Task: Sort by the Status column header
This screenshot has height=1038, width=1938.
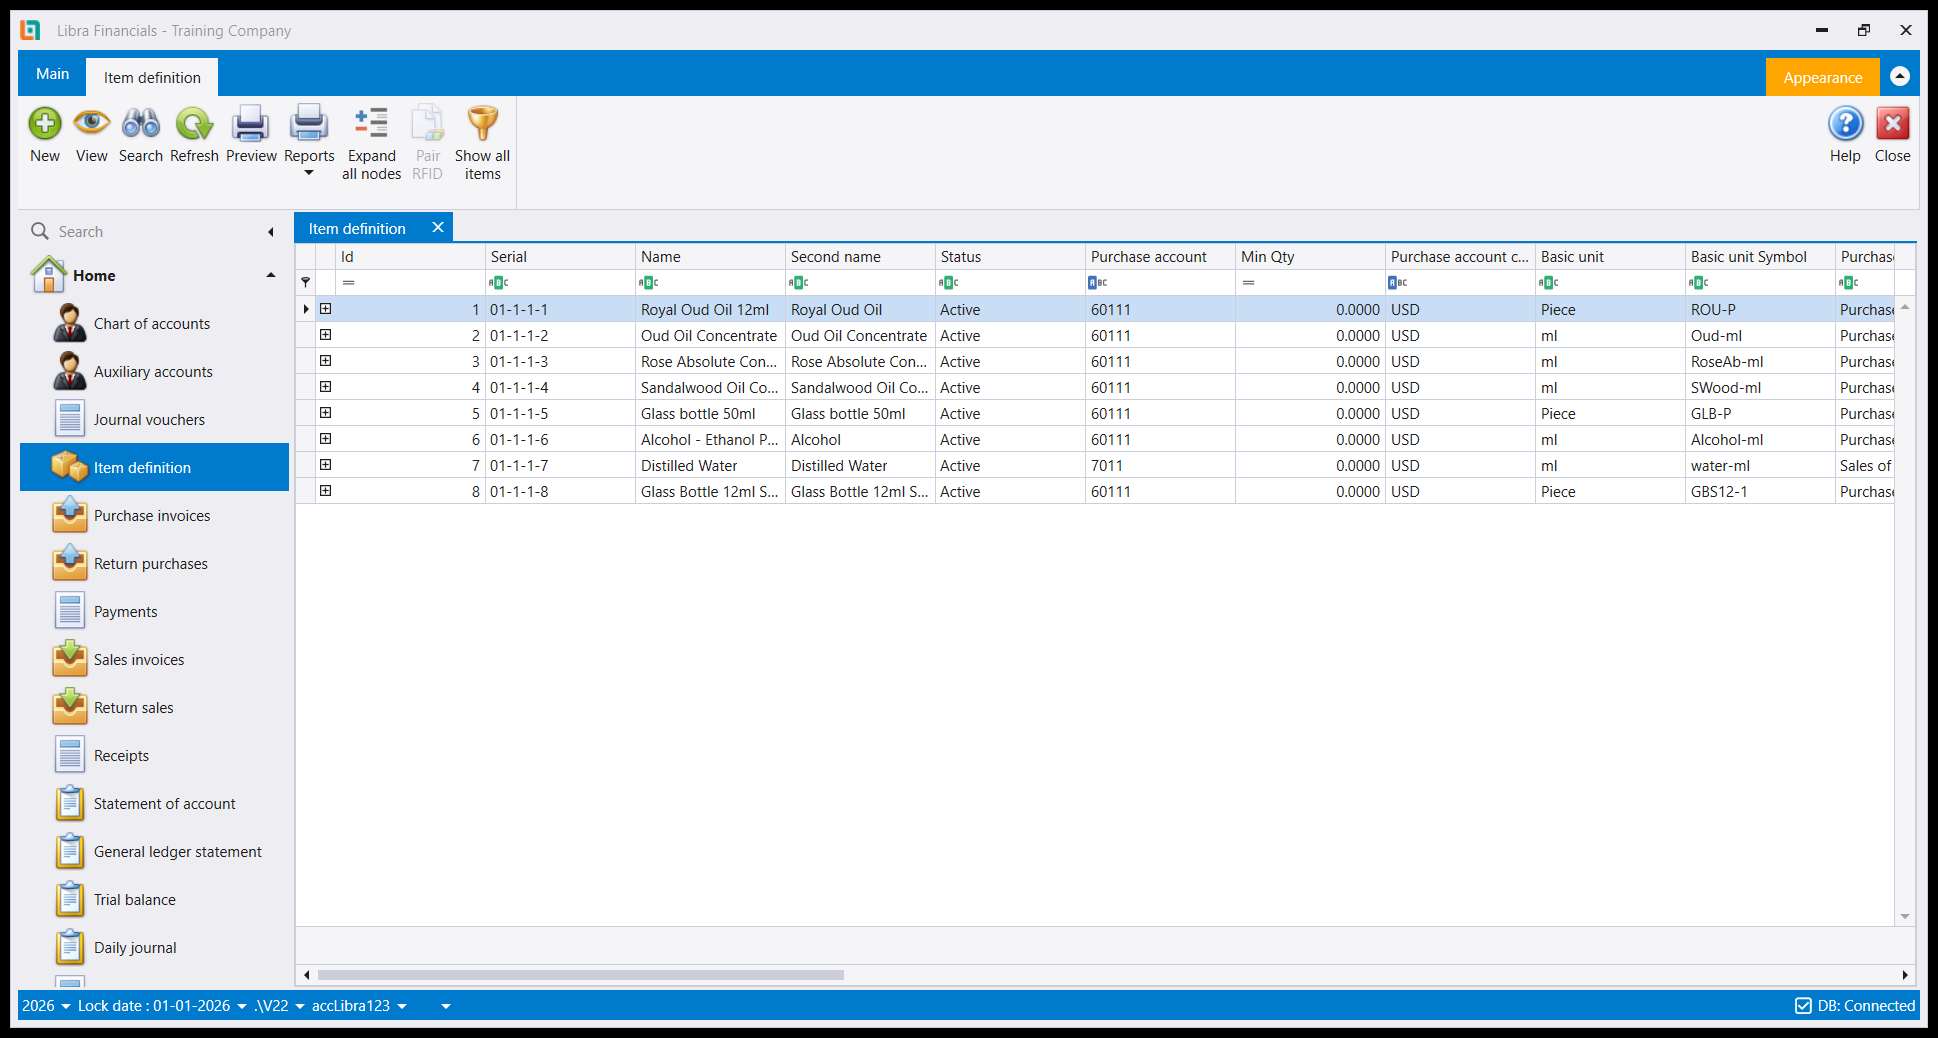Action: (x=1010, y=257)
